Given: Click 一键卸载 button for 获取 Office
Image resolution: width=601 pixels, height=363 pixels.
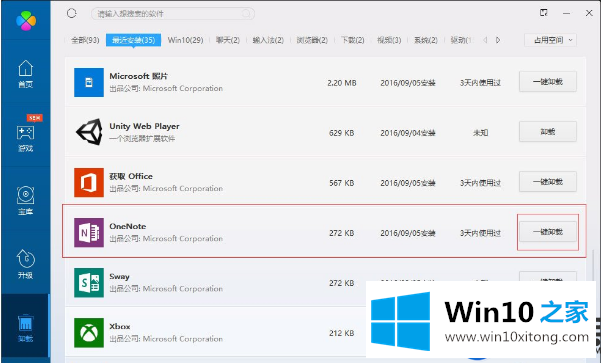Looking at the screenshot, I should (548, 182).
